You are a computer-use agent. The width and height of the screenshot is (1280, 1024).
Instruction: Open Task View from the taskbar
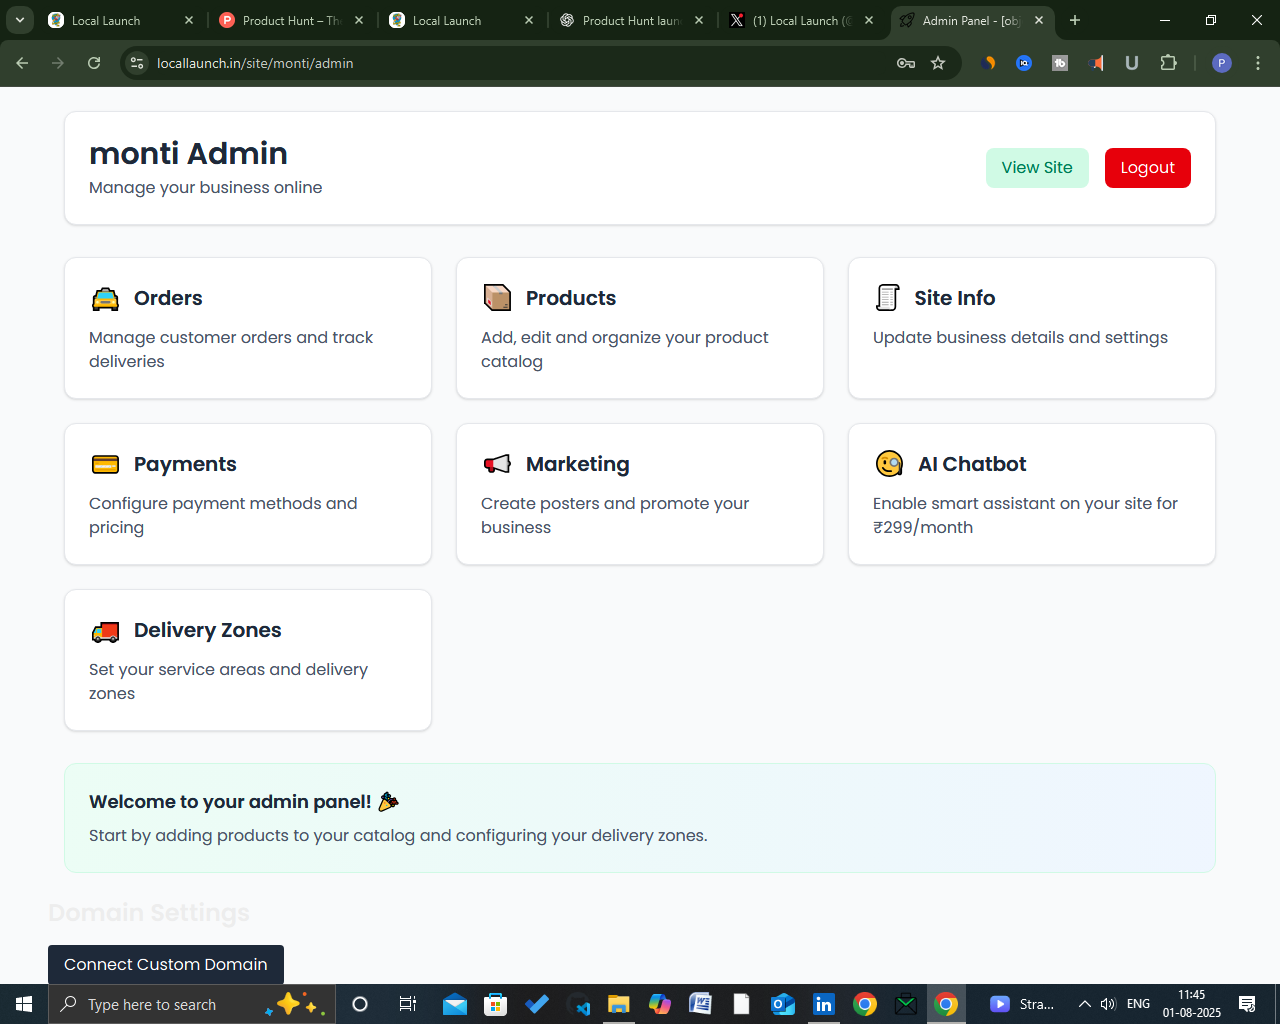tap(407, 1004)
